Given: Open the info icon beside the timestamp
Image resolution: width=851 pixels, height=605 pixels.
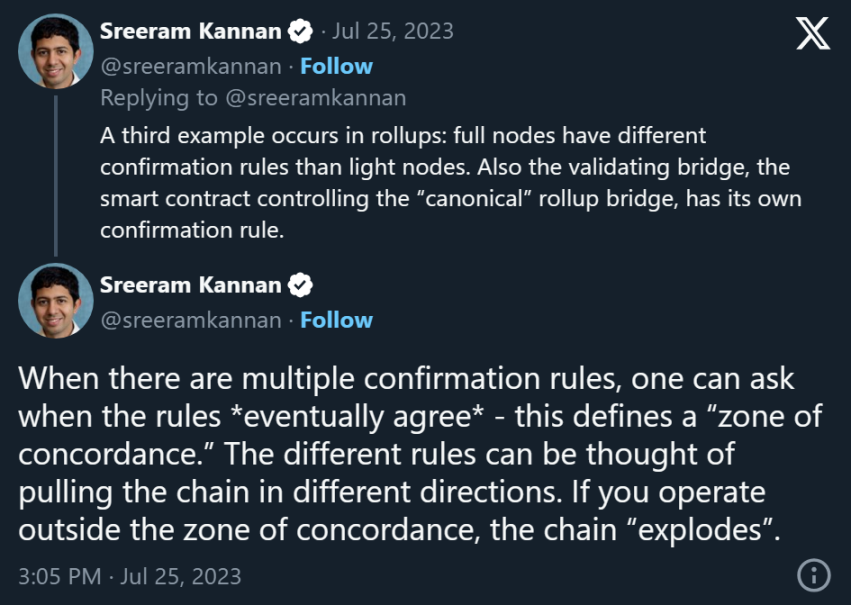Looking at the screenshot, I should pos(814,575).
